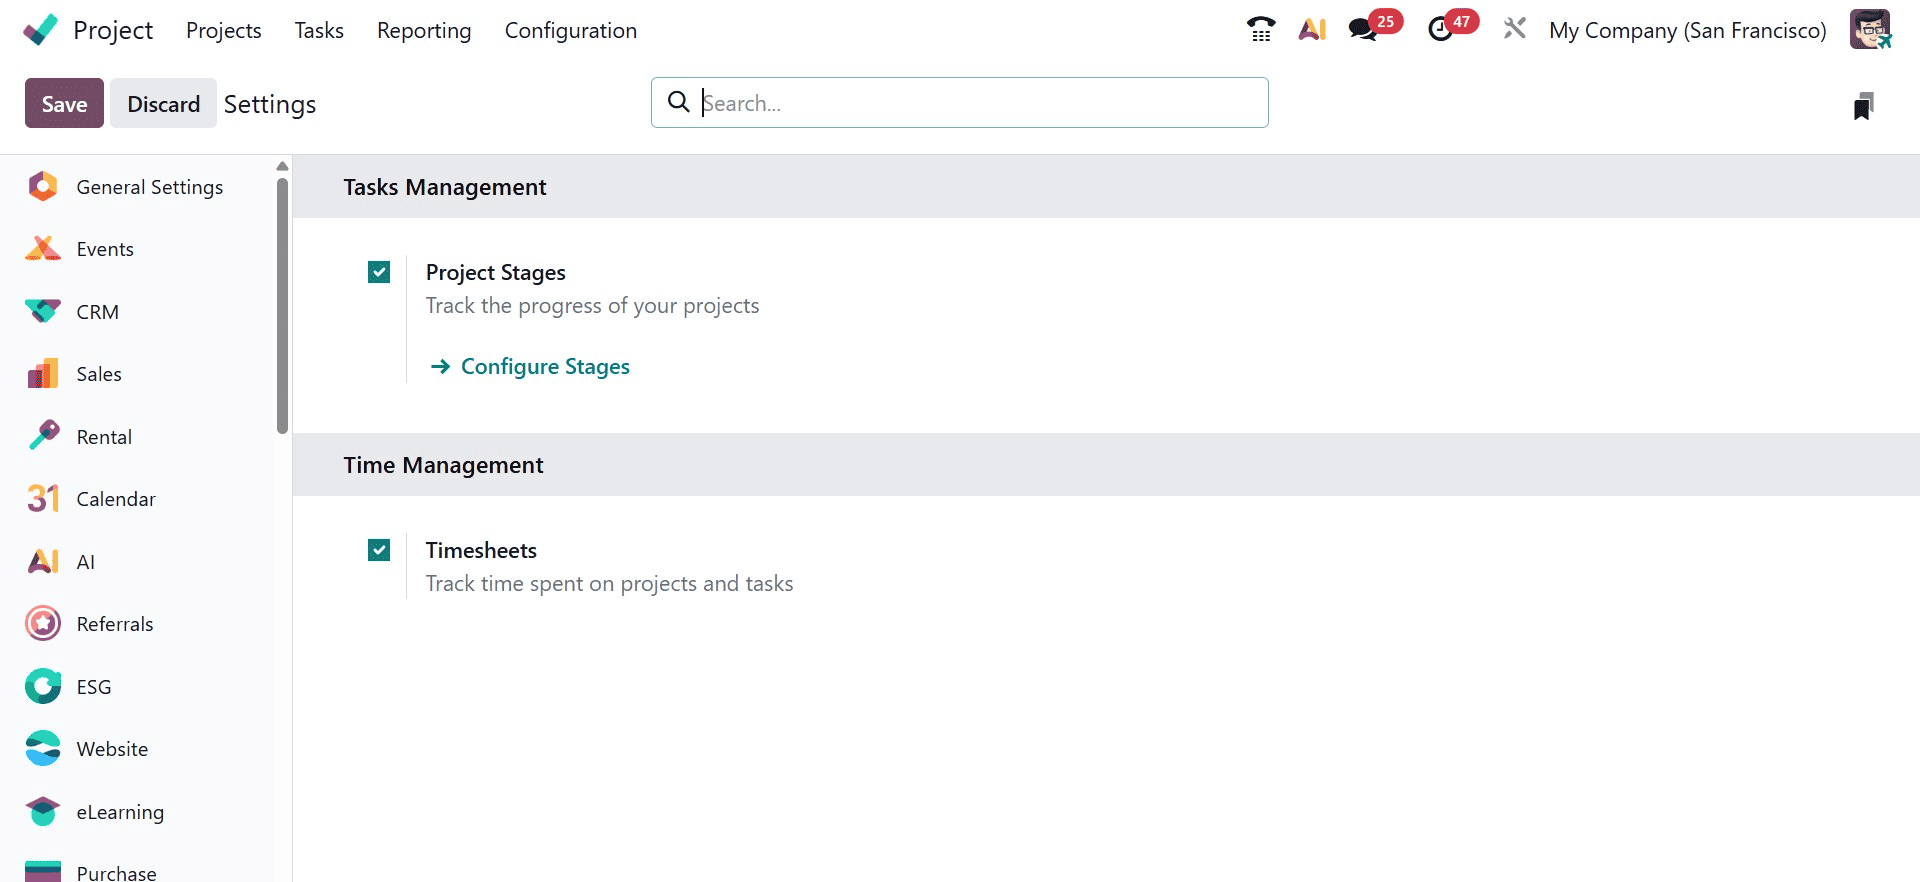Open Website settings in the sidebar
Screen dimensions: 1920x882
(x=110, y=748)
